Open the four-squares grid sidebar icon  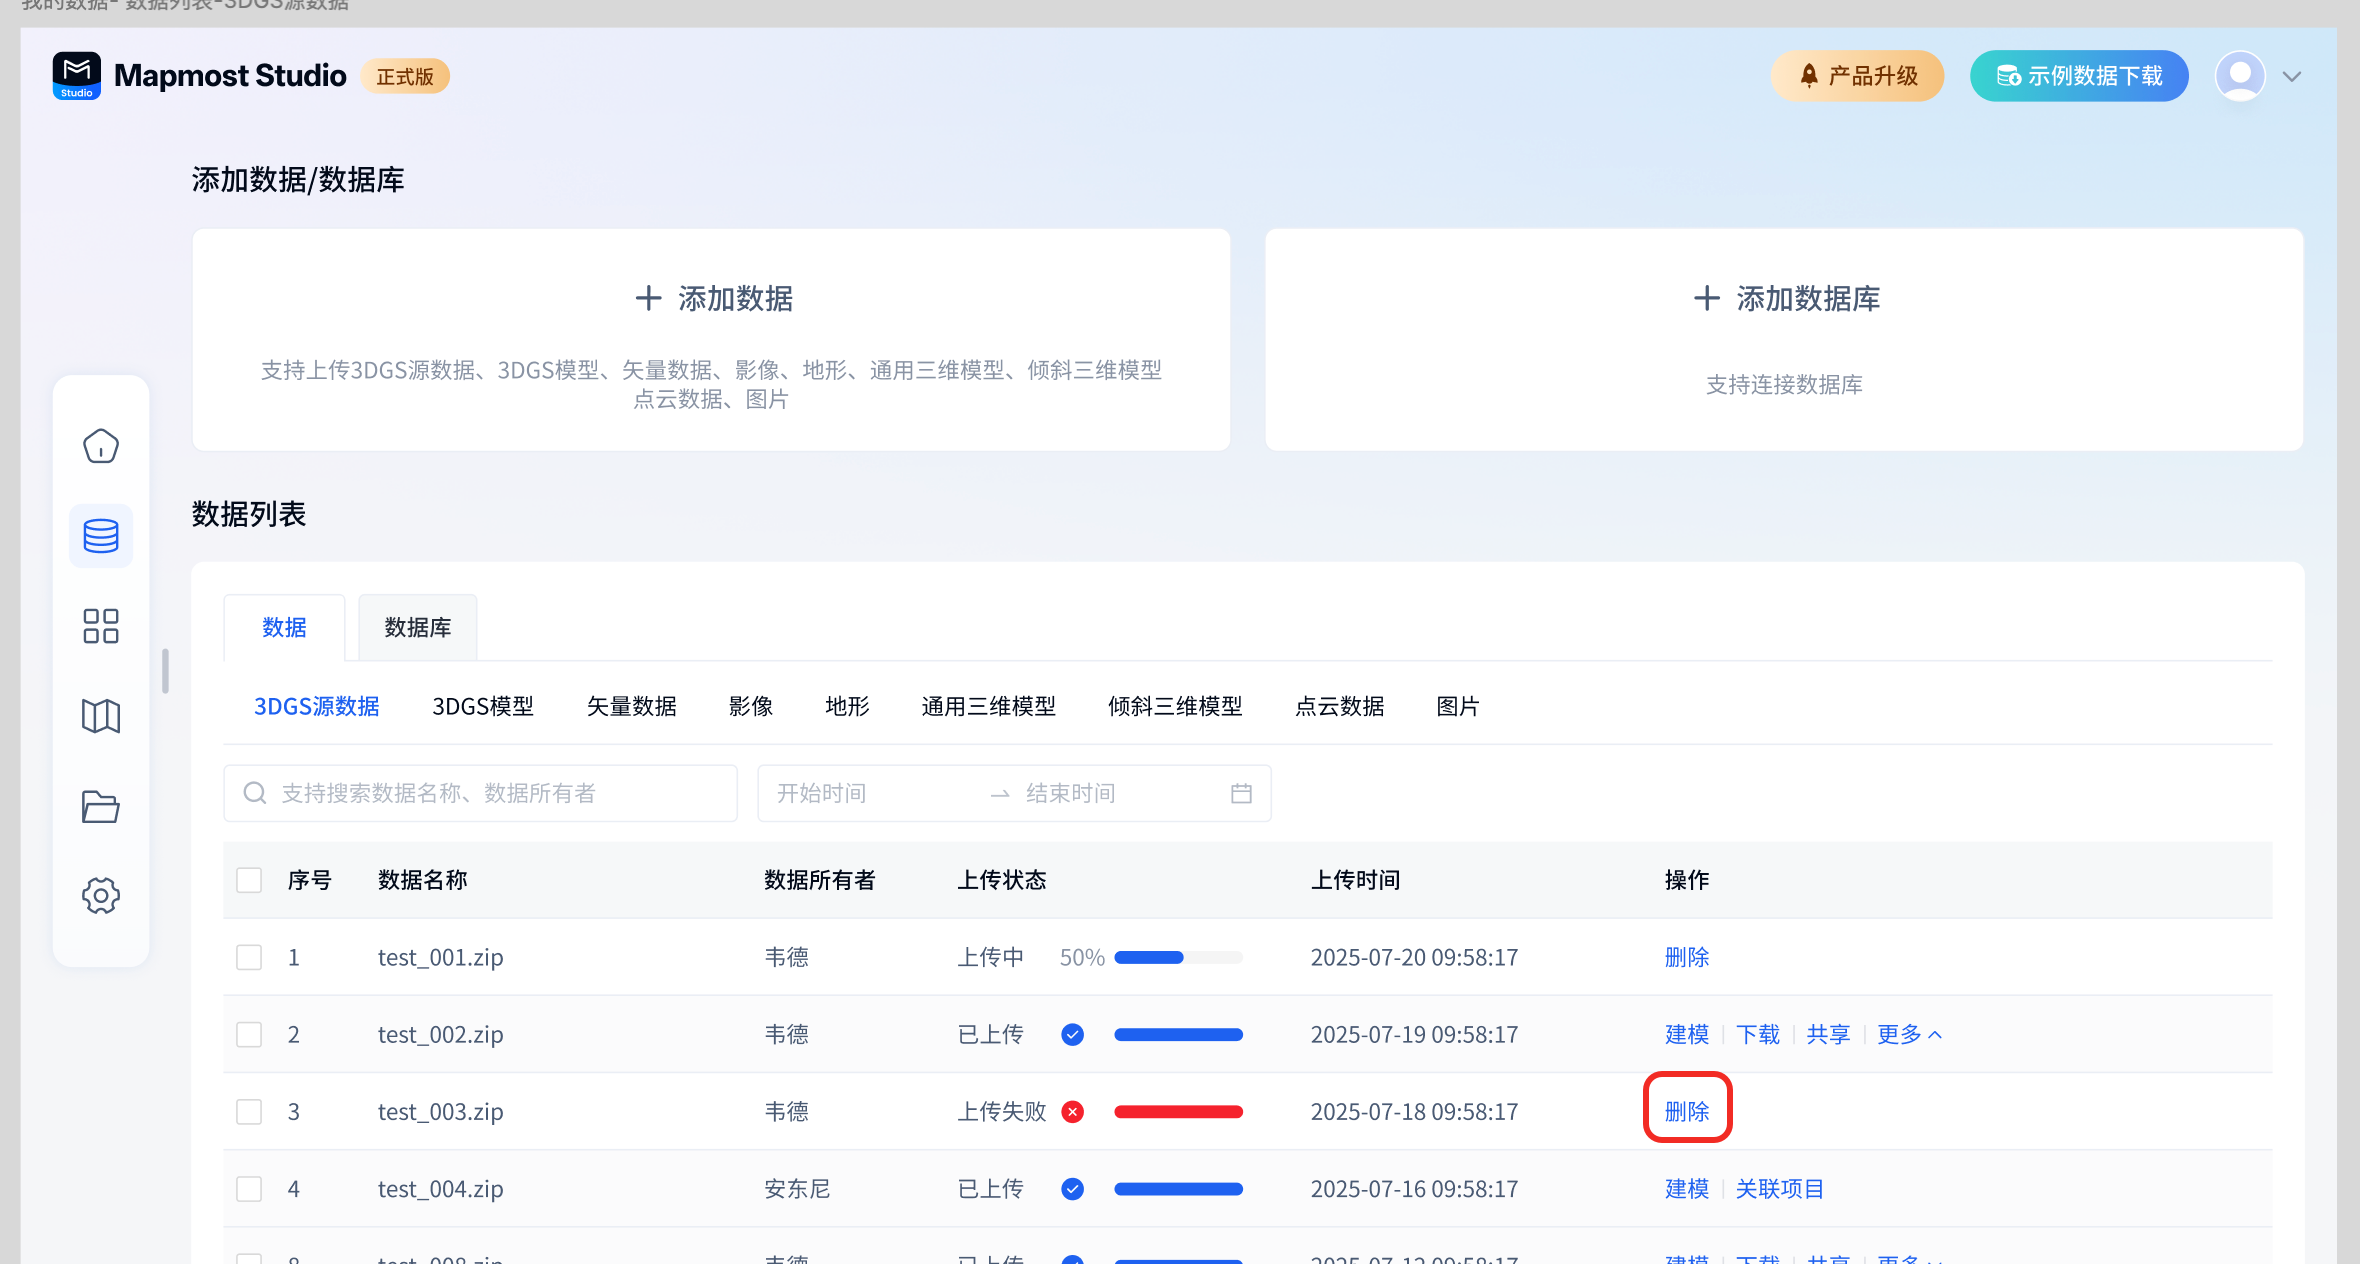100,626
